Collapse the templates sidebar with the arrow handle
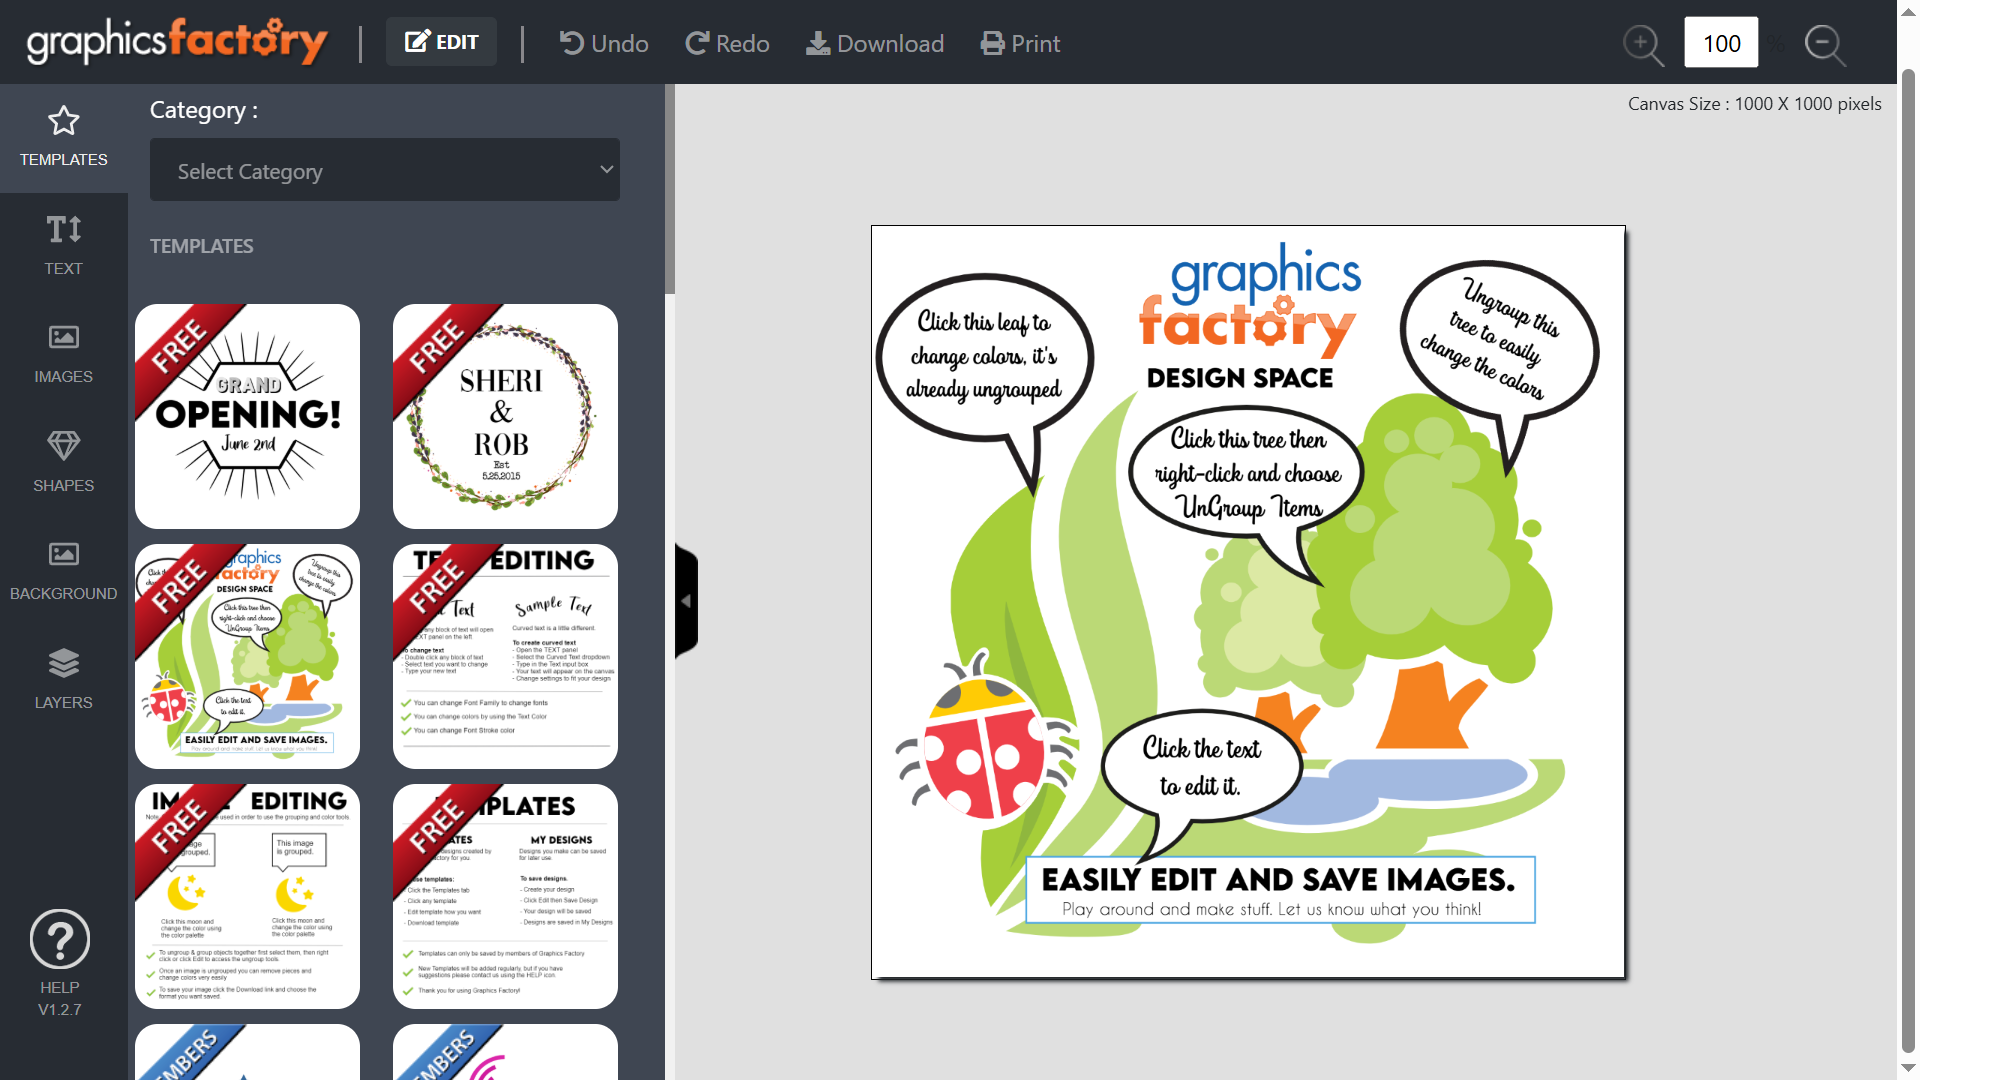The width and height of the screenshot is (2000, 1080). (x=686, y=600)
